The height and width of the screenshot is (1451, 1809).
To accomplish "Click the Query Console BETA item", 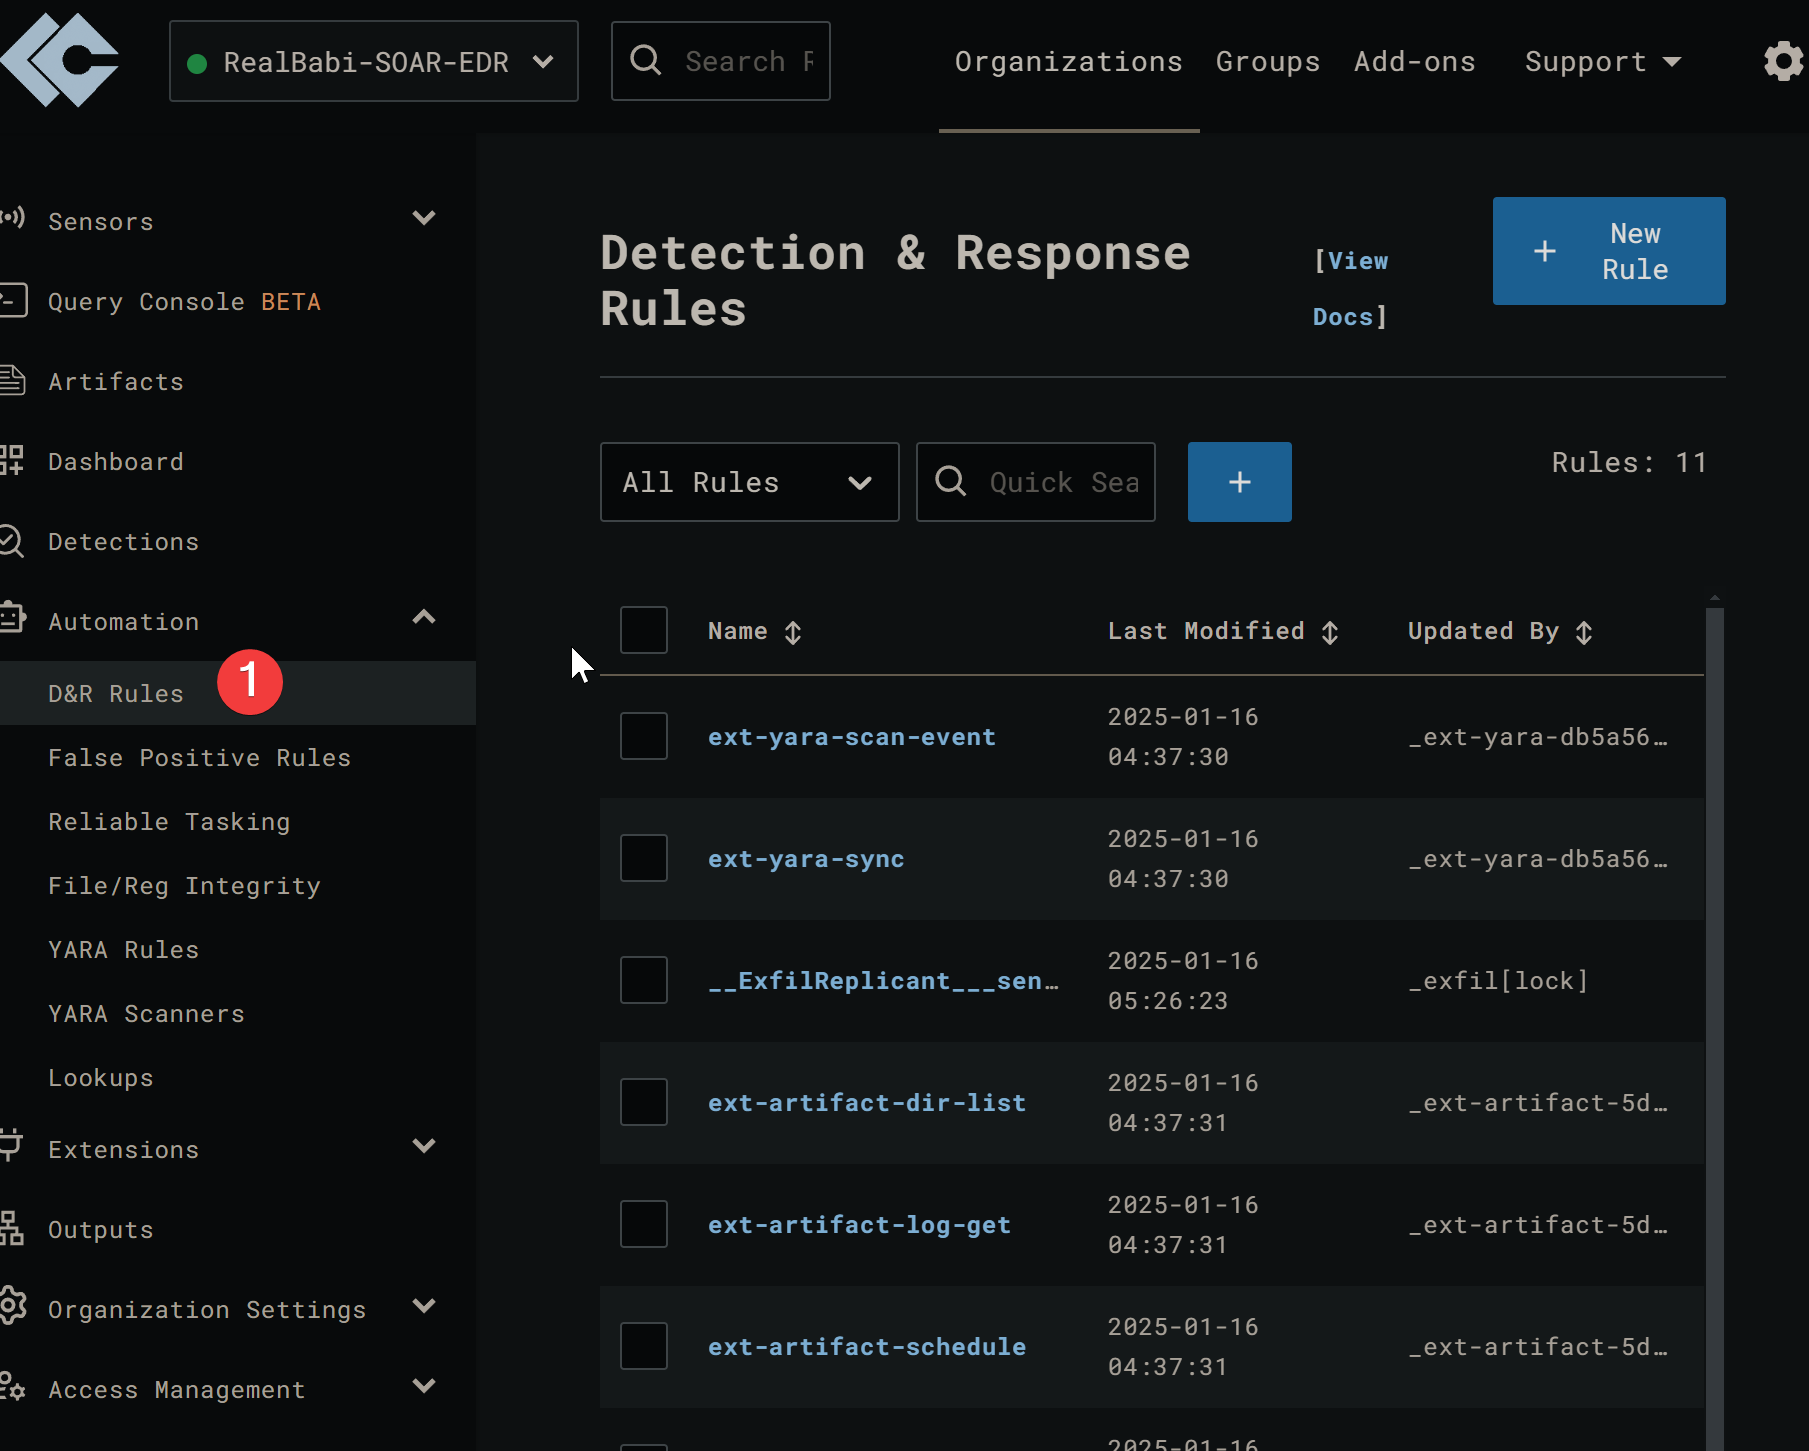I will (184, 302).
